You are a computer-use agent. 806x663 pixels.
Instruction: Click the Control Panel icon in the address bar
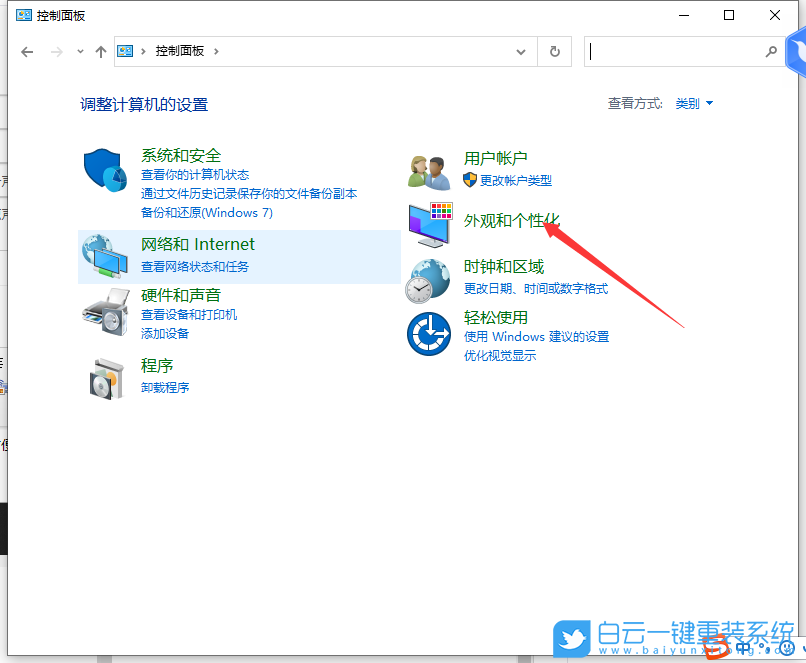(124, 50)
